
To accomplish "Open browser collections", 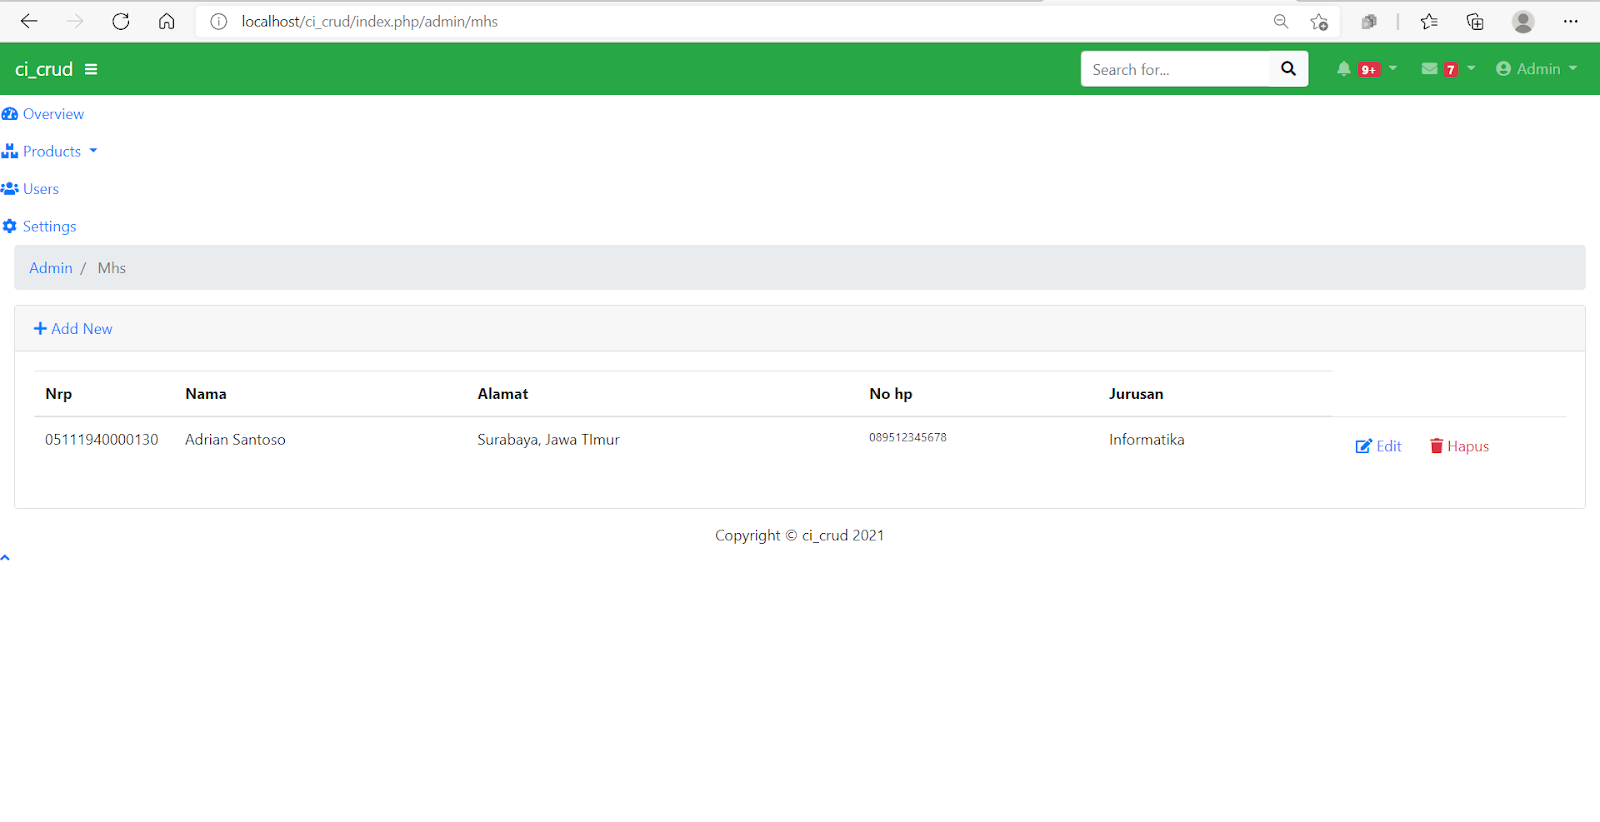I will tap(1475, 21).
